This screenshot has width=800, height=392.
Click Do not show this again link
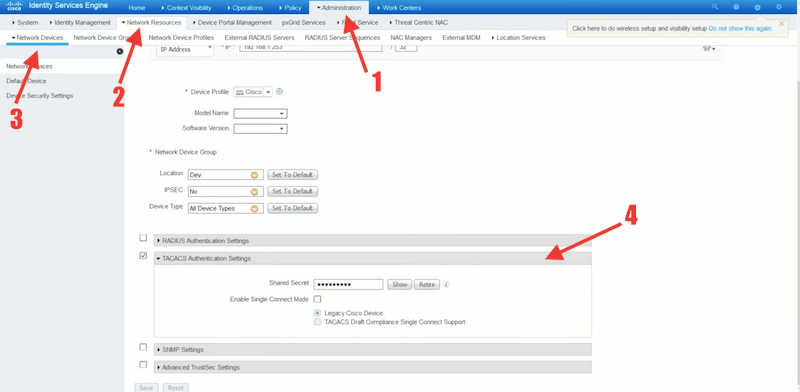(x=740, y=29)
